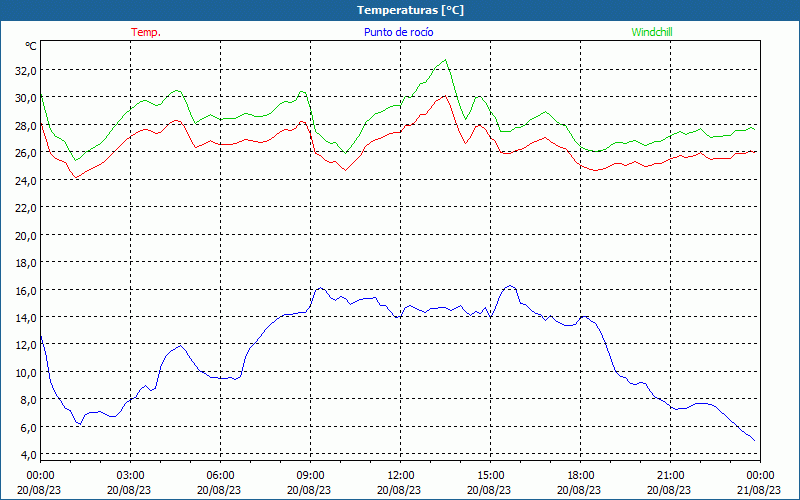
Task: Click the blue dew point peak near 09:20
Action: pyautogui.click(x=320, y=288)
